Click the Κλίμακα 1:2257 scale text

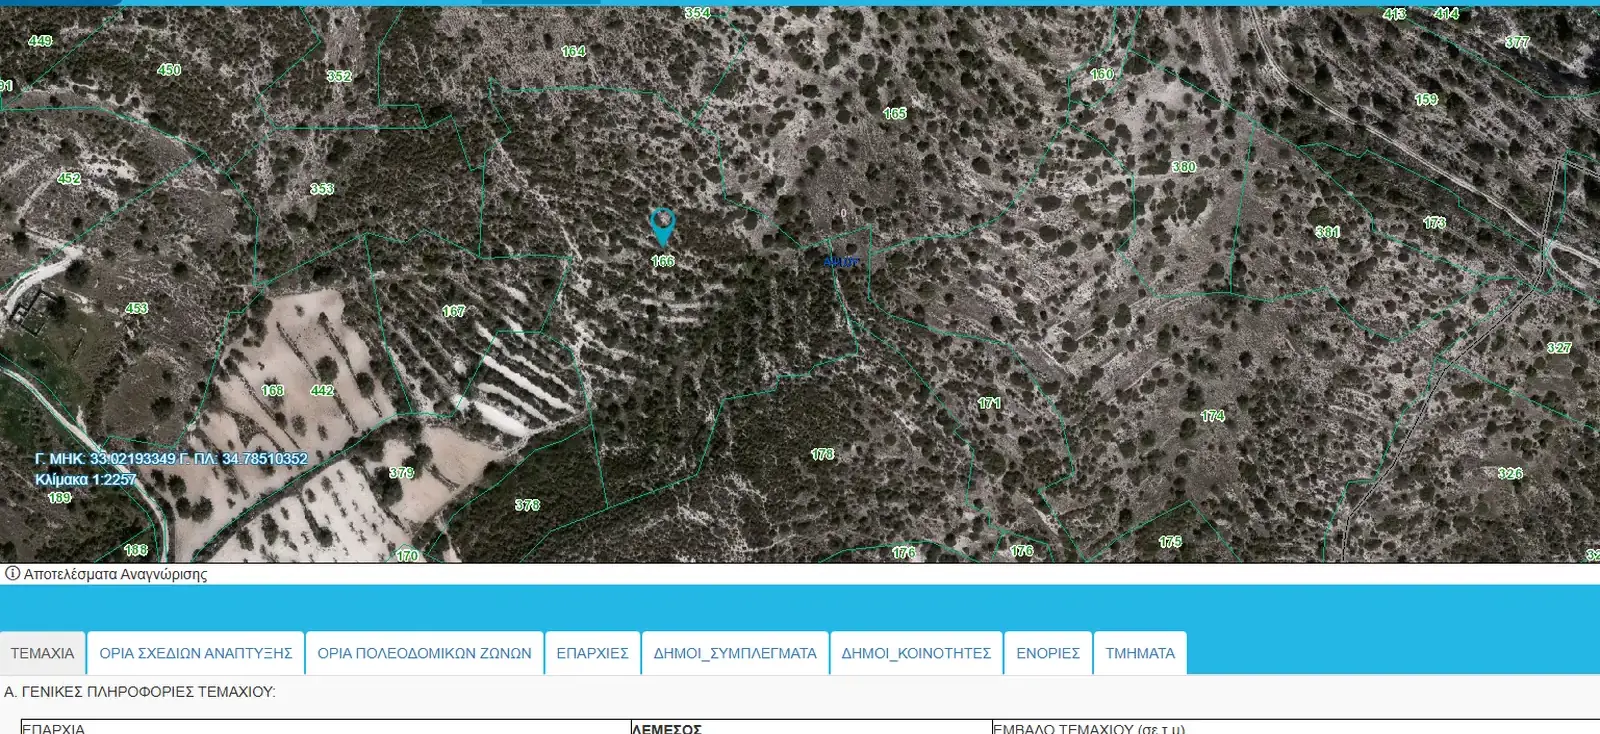point(85,480)
